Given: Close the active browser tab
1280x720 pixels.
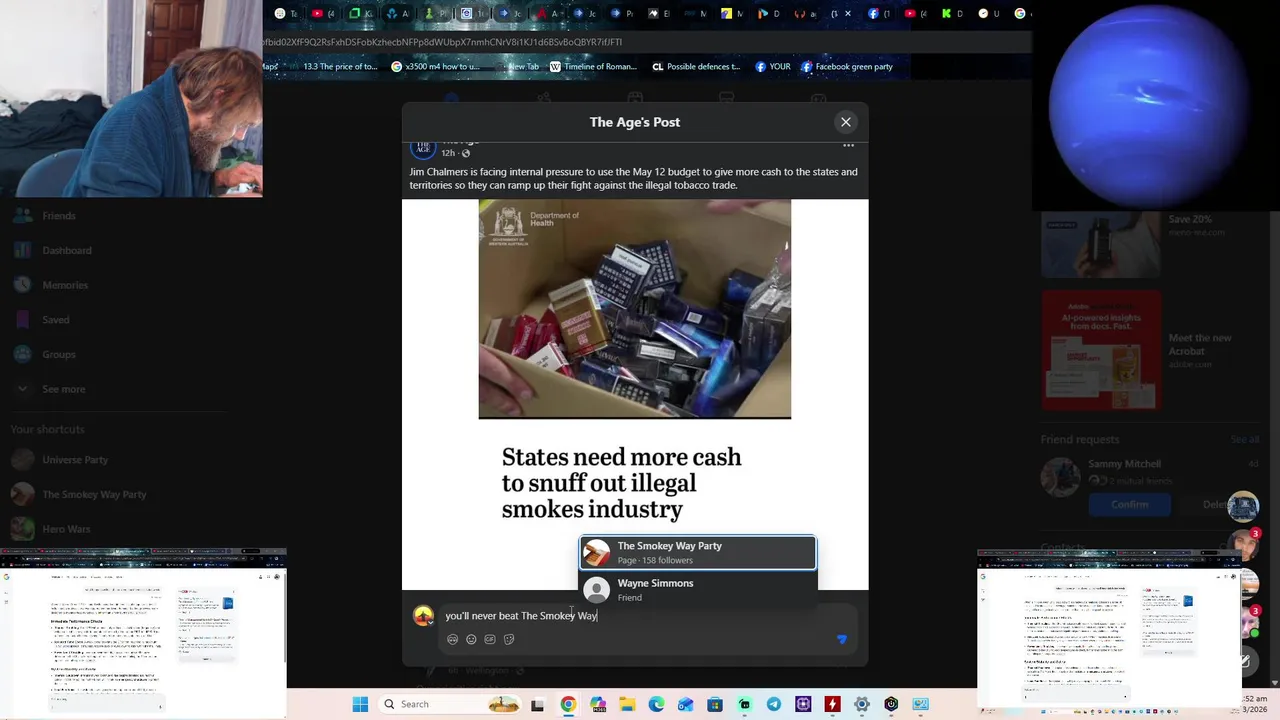Looking at the screenshot, I should pyautogui.click(x=849, y=14).
